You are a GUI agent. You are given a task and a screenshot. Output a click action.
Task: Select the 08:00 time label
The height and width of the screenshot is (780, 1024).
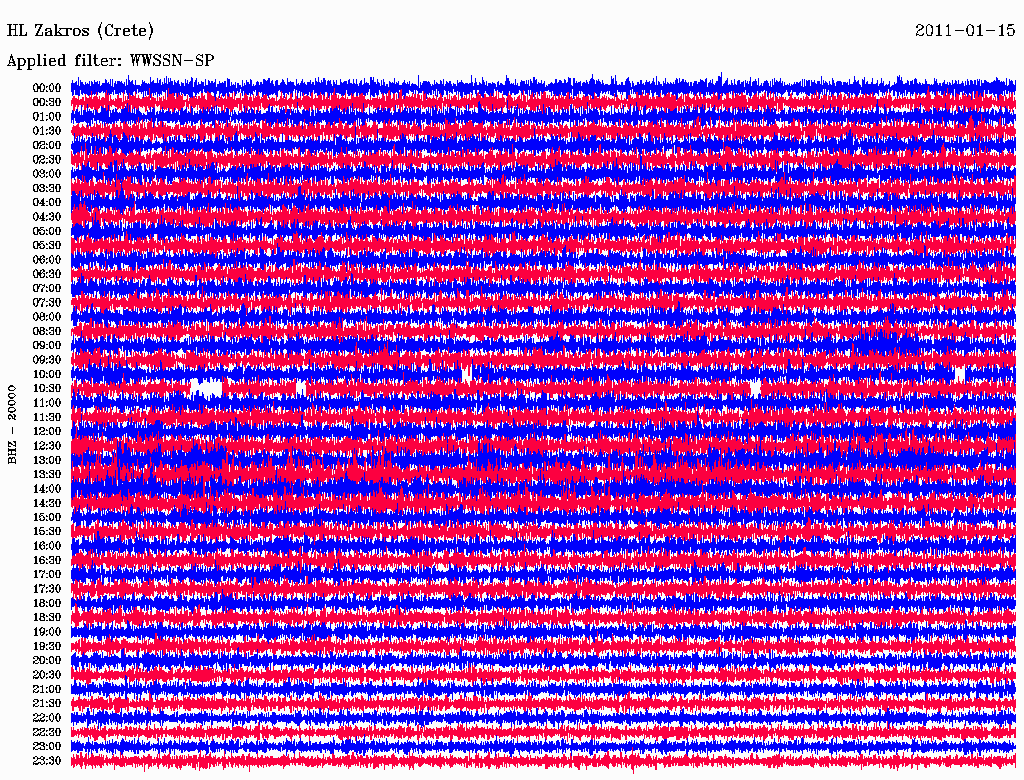[x=47, y=317]
